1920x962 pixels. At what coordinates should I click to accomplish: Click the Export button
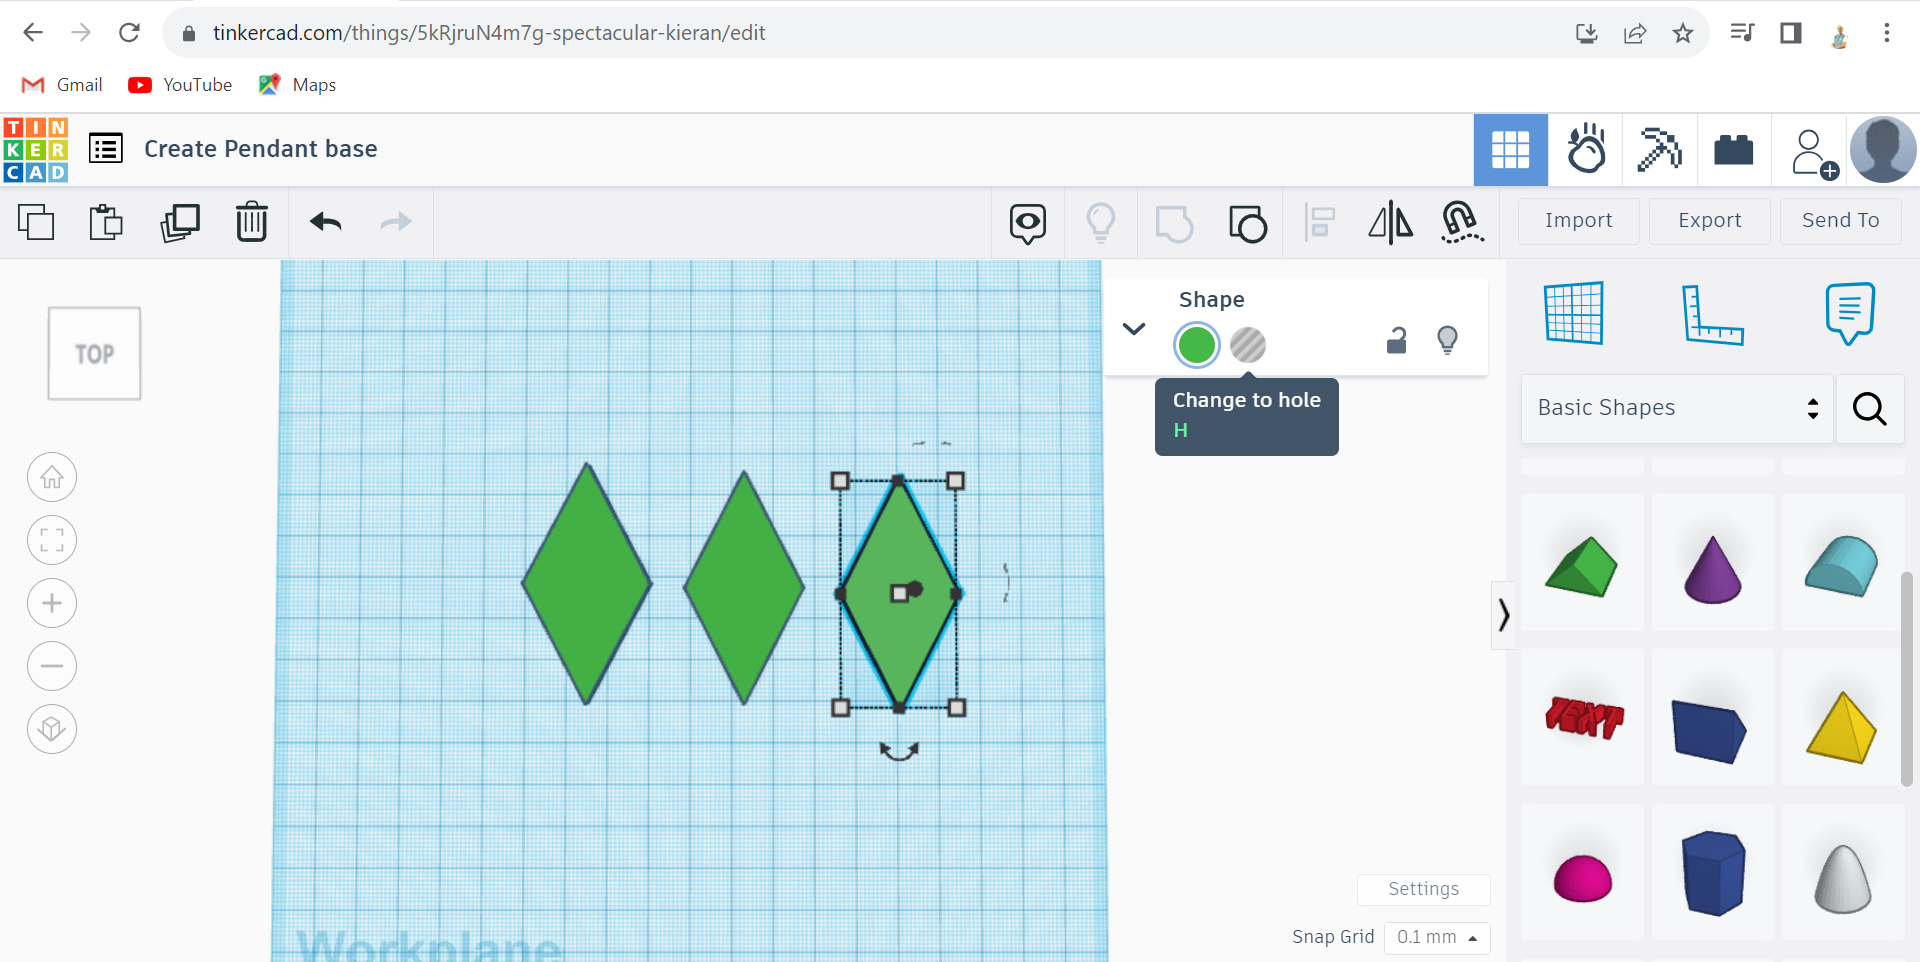click(x=1709, y=221)
